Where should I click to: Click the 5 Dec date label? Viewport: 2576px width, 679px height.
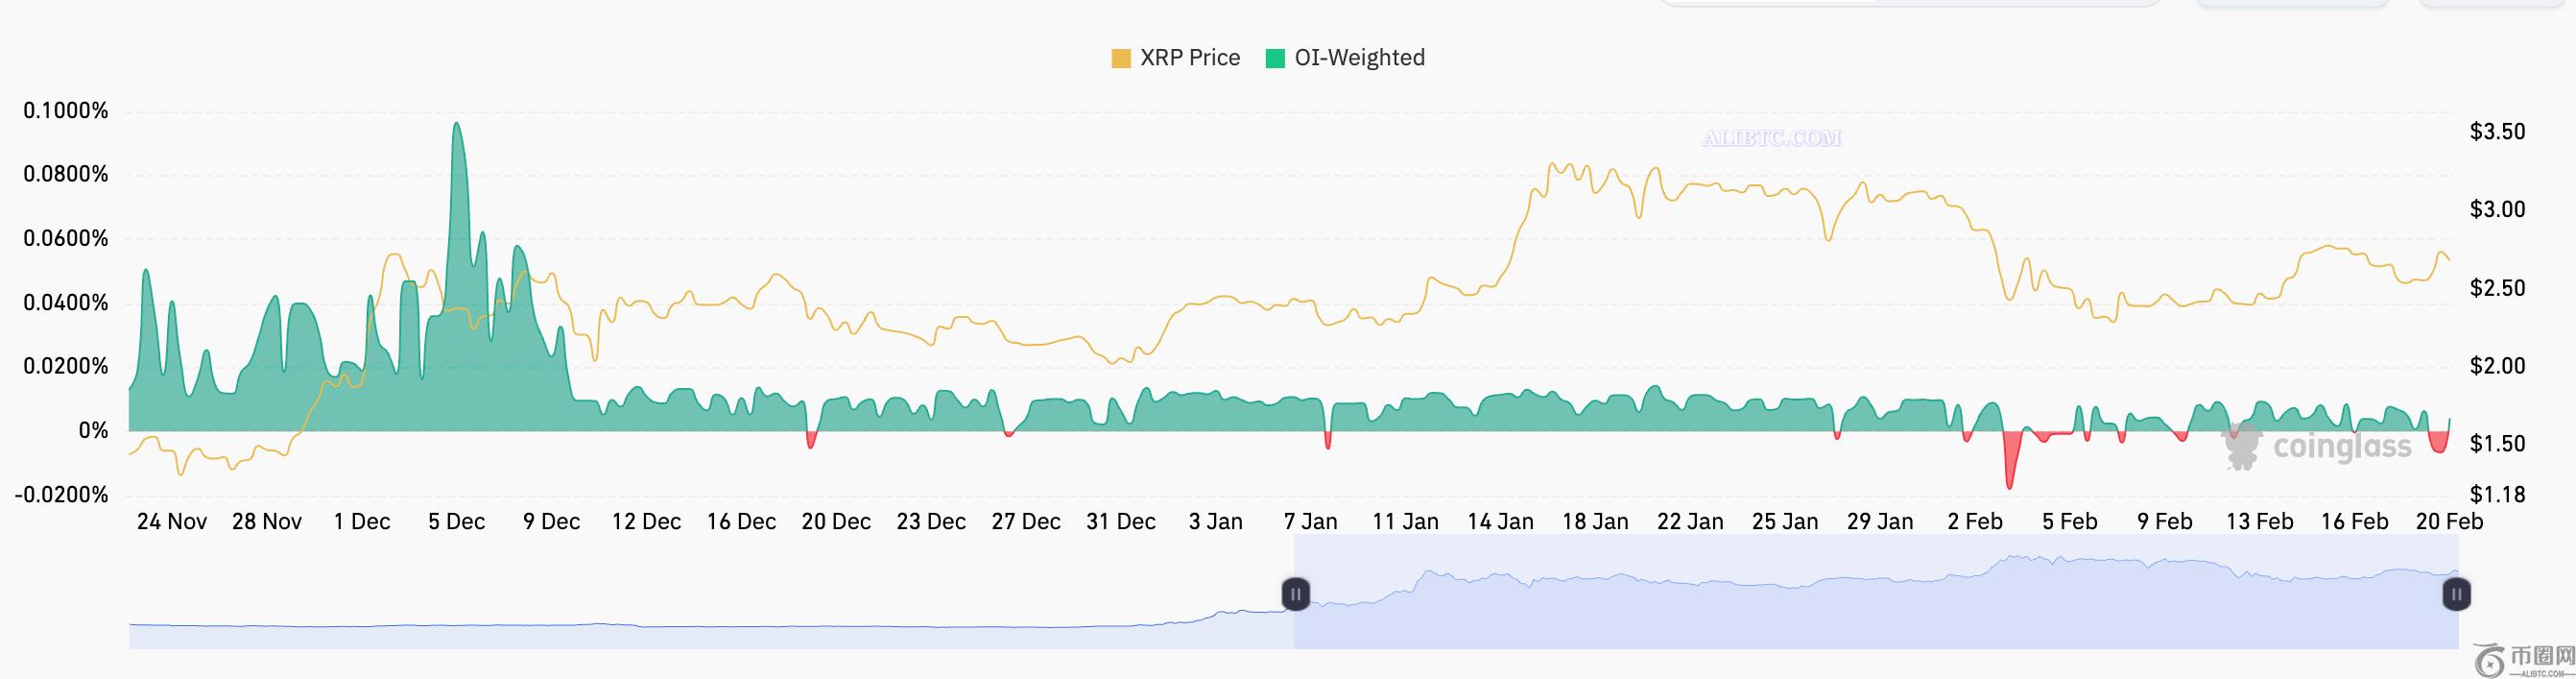tap(456, 522)
